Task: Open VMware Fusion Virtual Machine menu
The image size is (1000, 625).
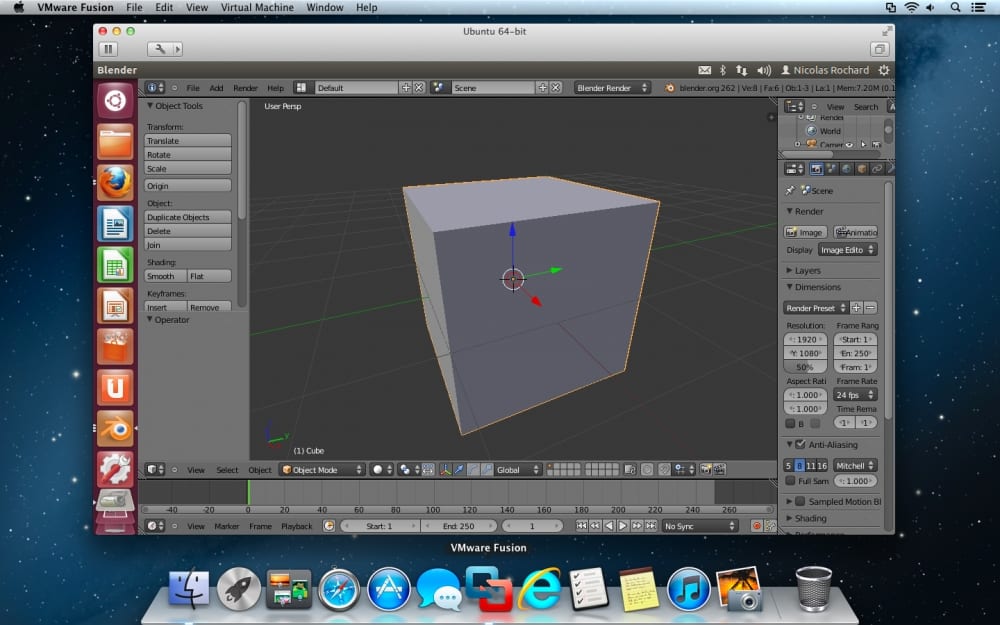Action: pos(257,8)
